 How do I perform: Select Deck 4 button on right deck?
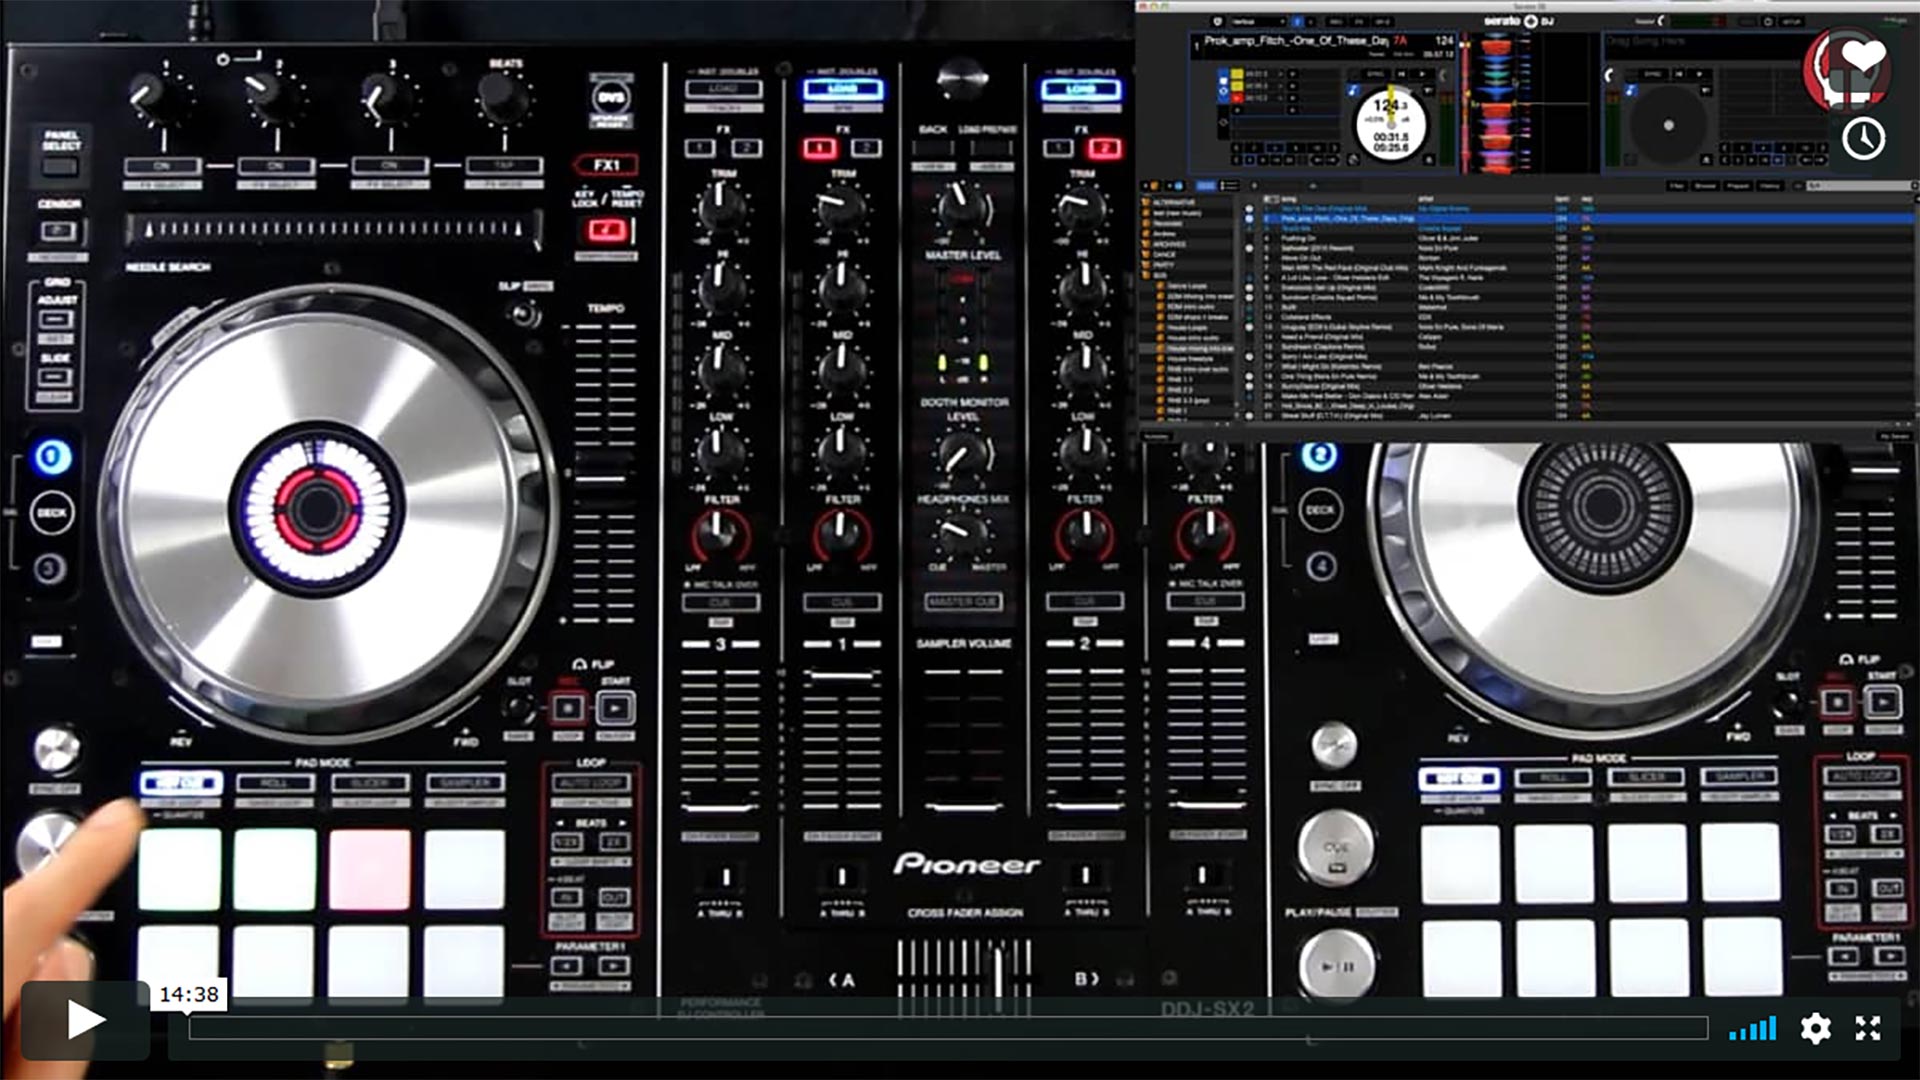(1321, 566)
